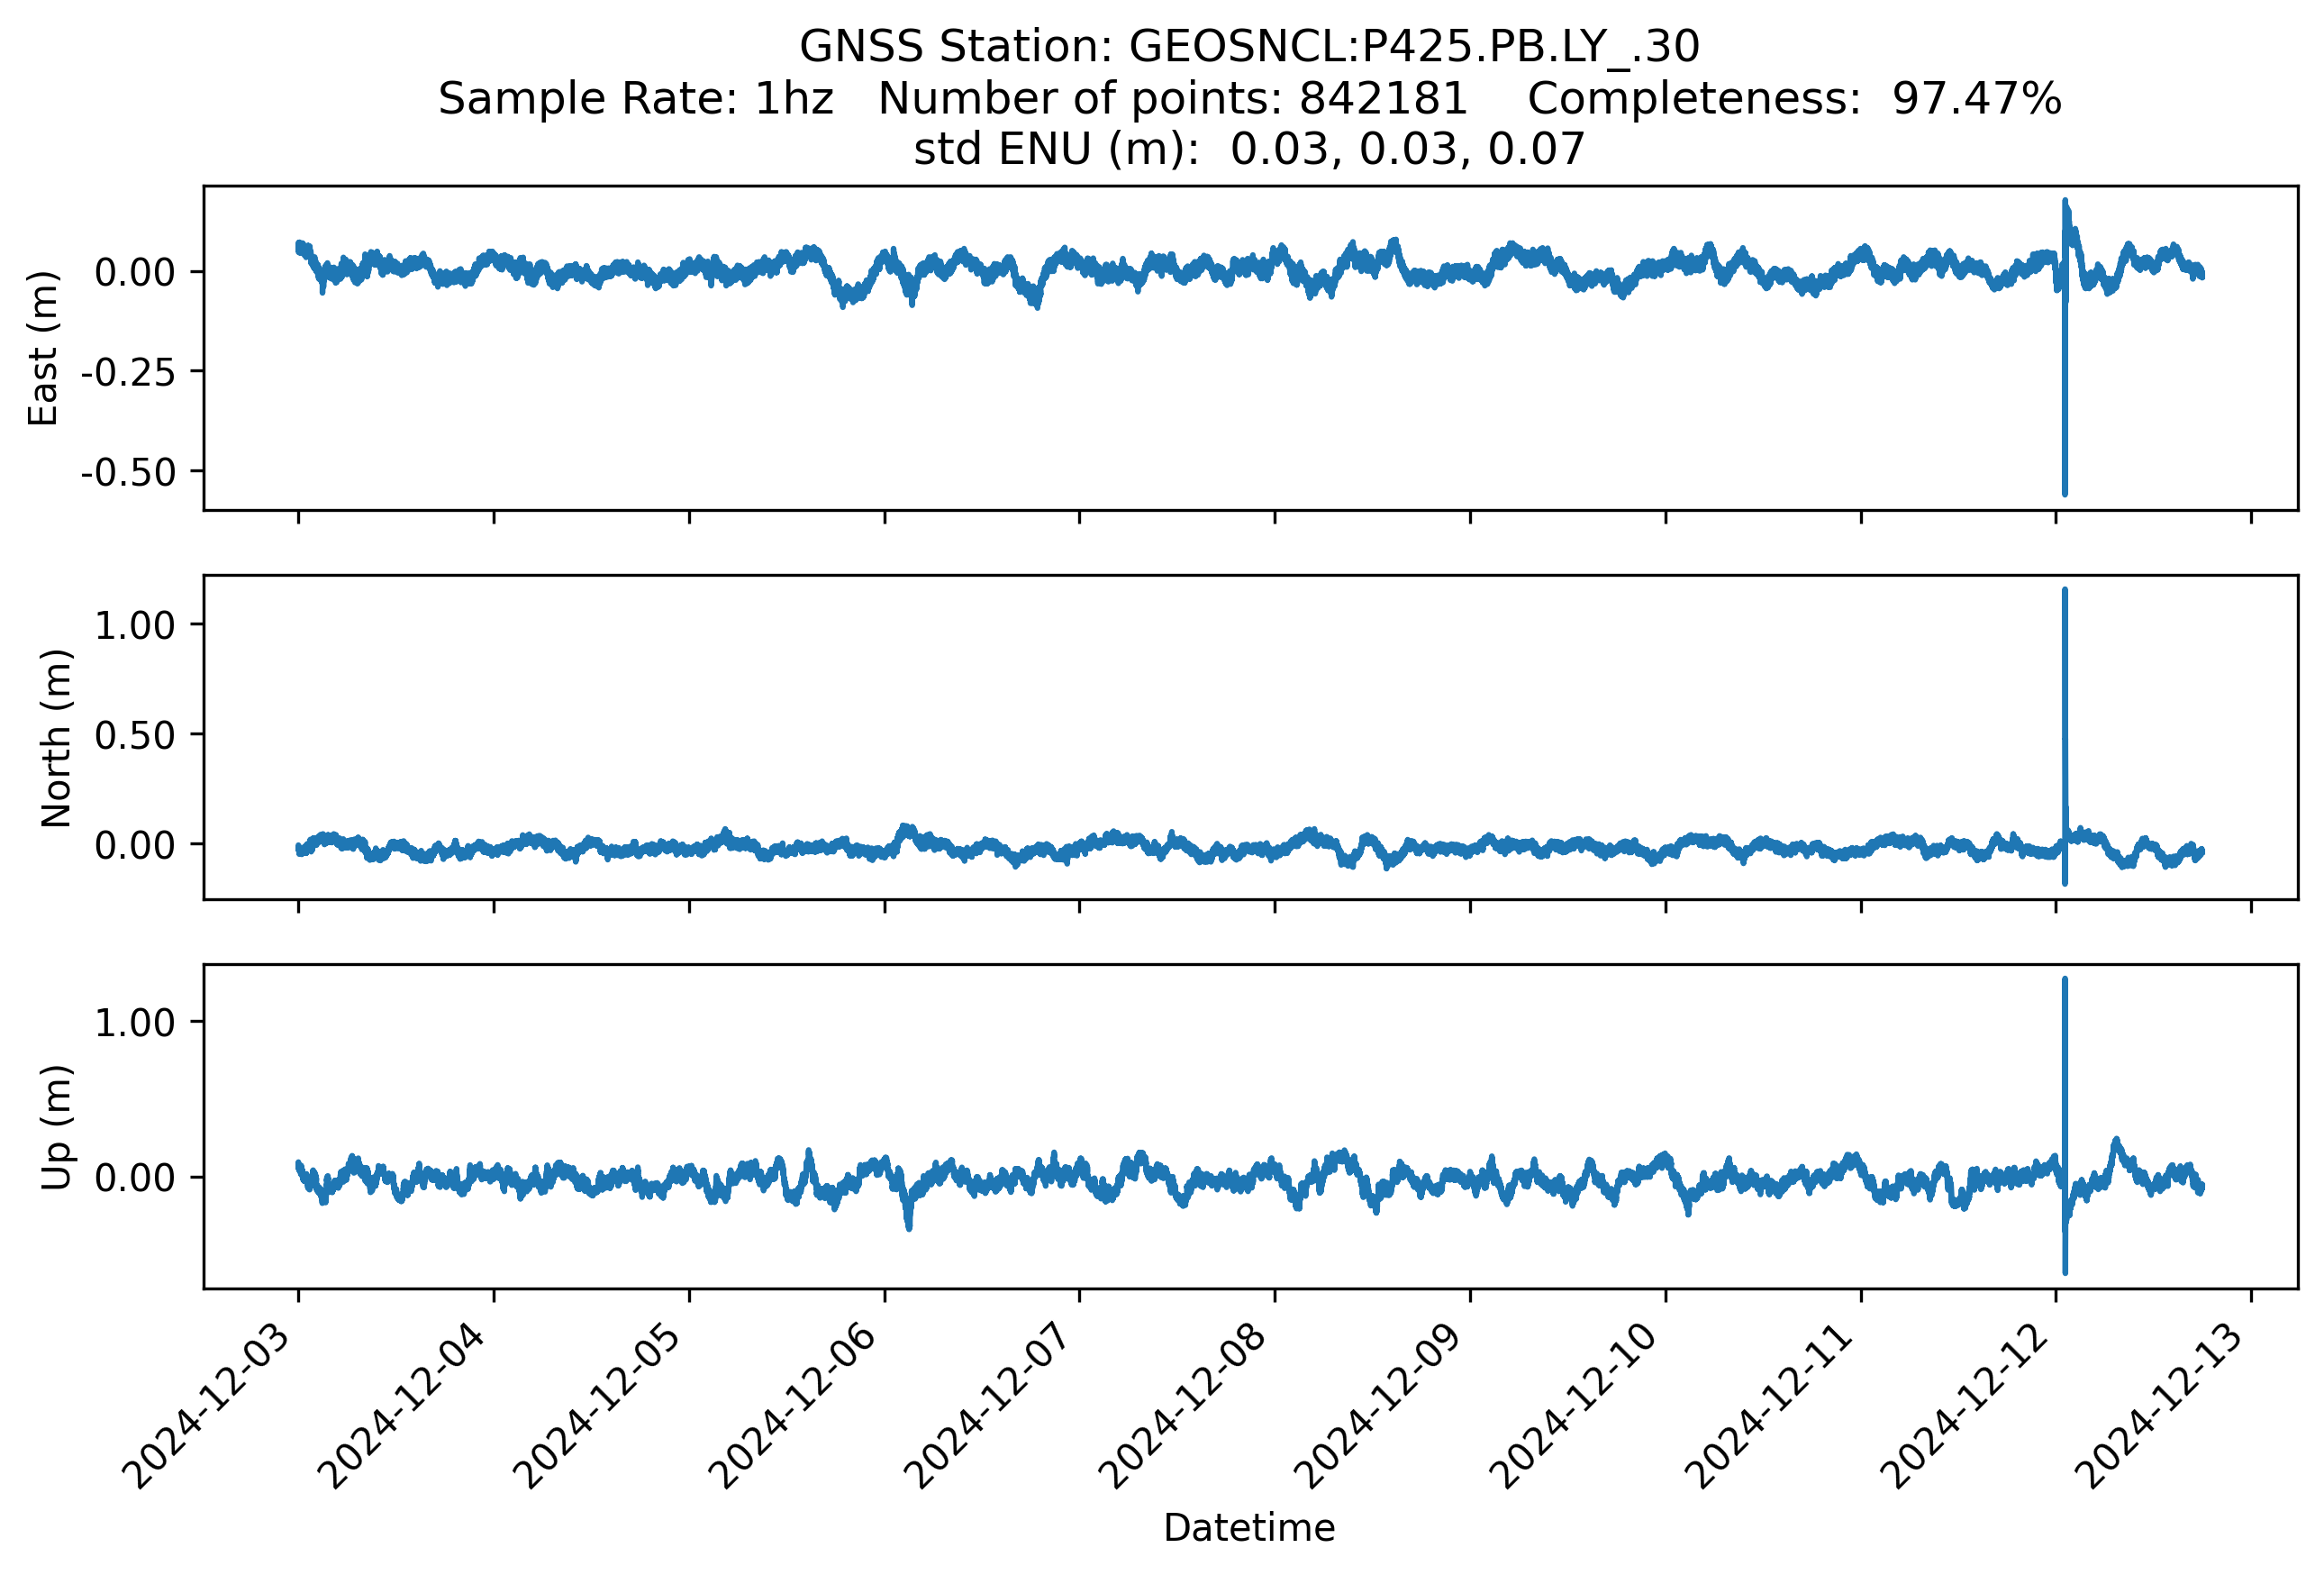2324x1575 pixels.
Task: Click the -0.25 tick on East axis
Action: click(128, 373)
